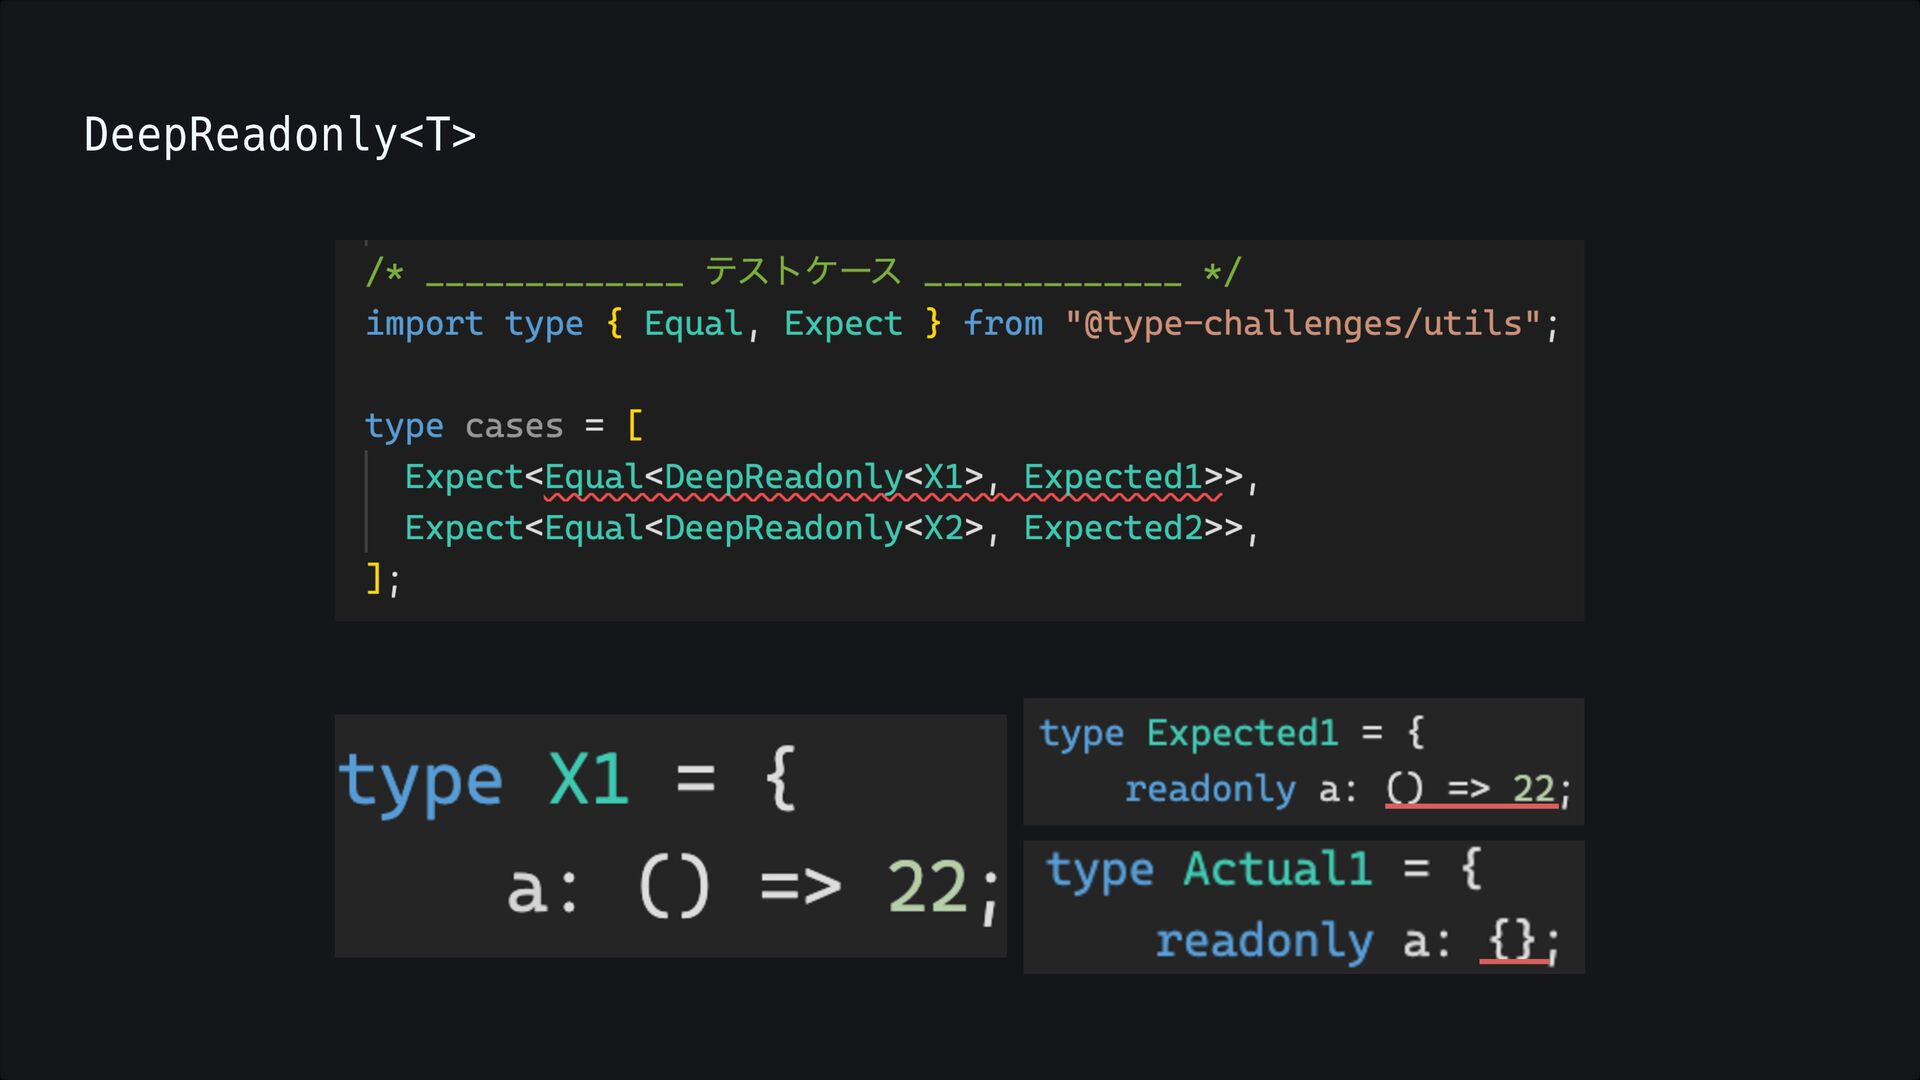Viewport: 1920px width, 1080px height.
Task: Click the yellow opening bracket after cases
Action: [634, 426]
